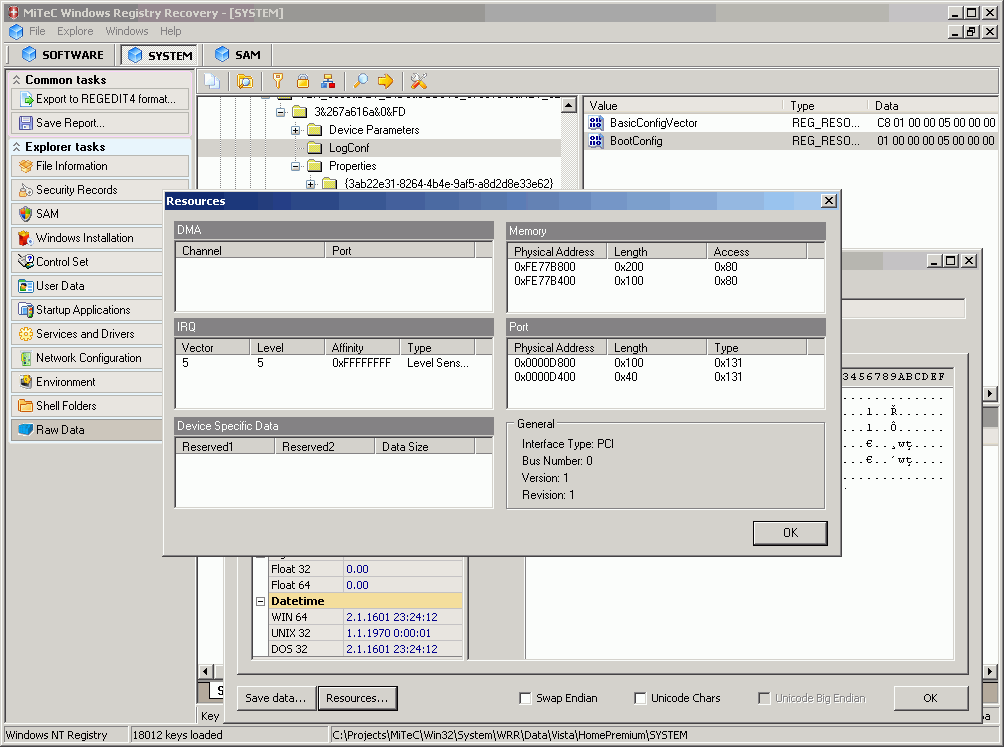Click the key toolbar icon
Image resolution: width=1004 pixels, height=747 pixels.
(277, 81)
